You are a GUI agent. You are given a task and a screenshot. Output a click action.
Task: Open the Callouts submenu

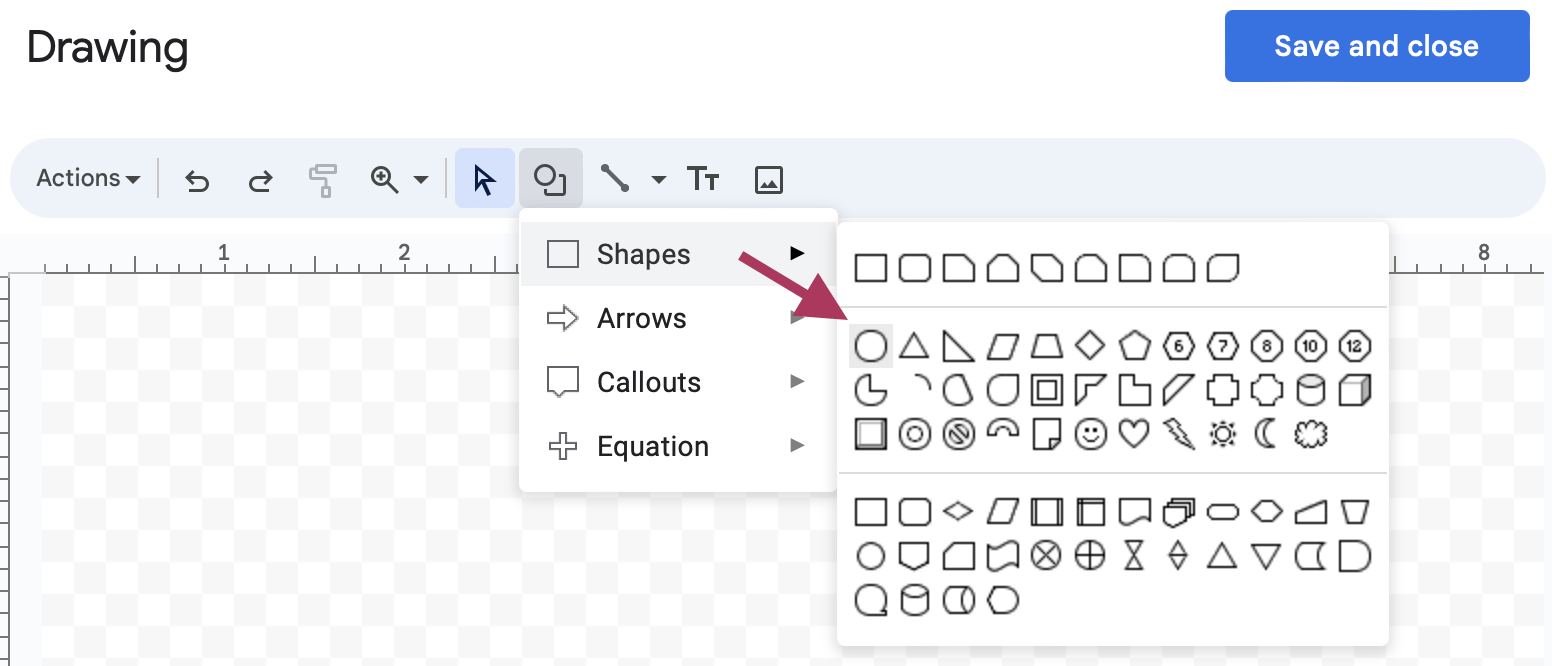pos(649,382)
